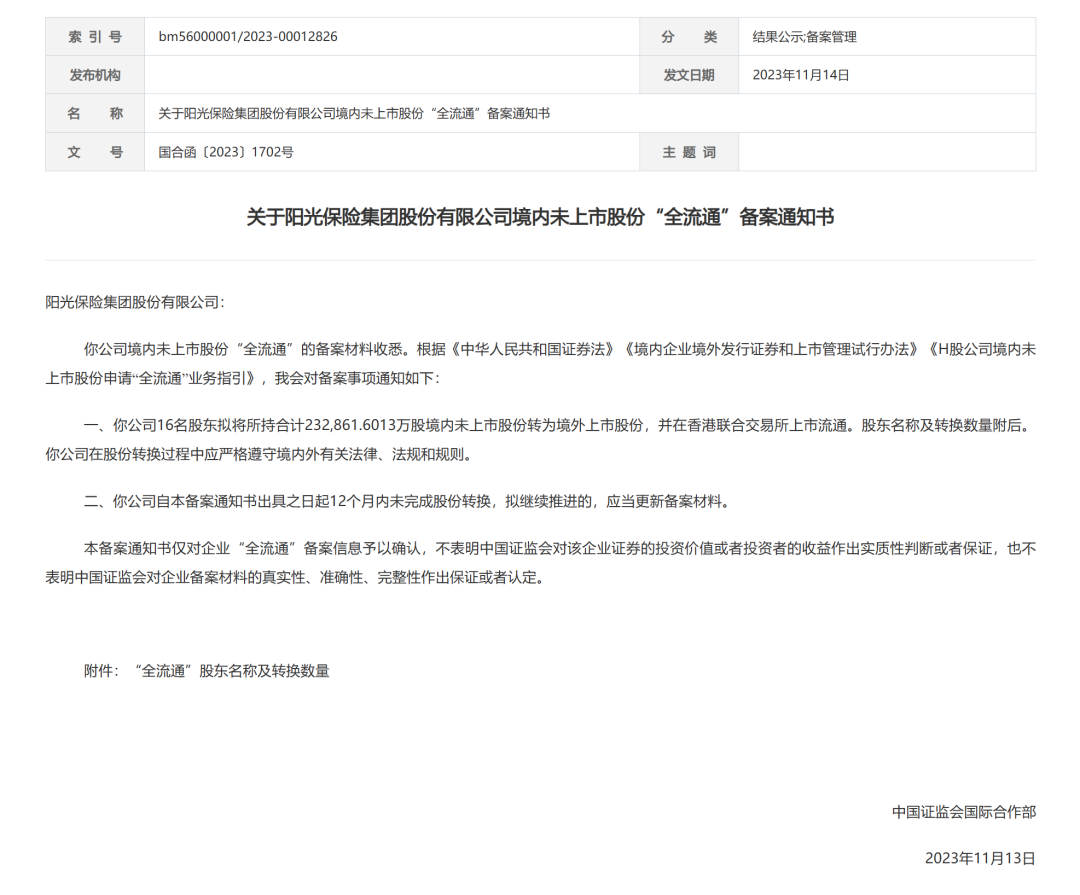Open attachment “全流通”股东名称及转换数量
Viewport: 1080px width, 895px height.
coord(233,671)
